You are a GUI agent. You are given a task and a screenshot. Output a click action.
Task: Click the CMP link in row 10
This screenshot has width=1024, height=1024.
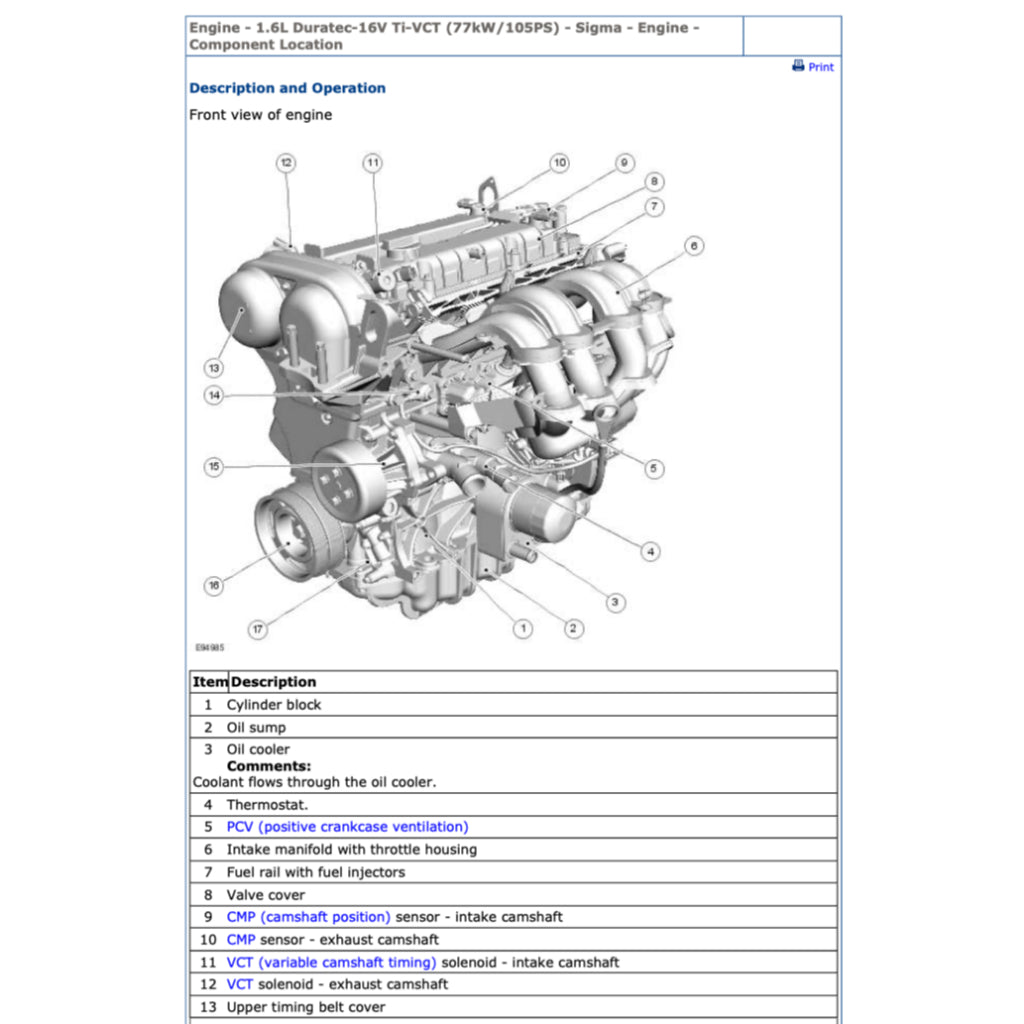[241, 940]
